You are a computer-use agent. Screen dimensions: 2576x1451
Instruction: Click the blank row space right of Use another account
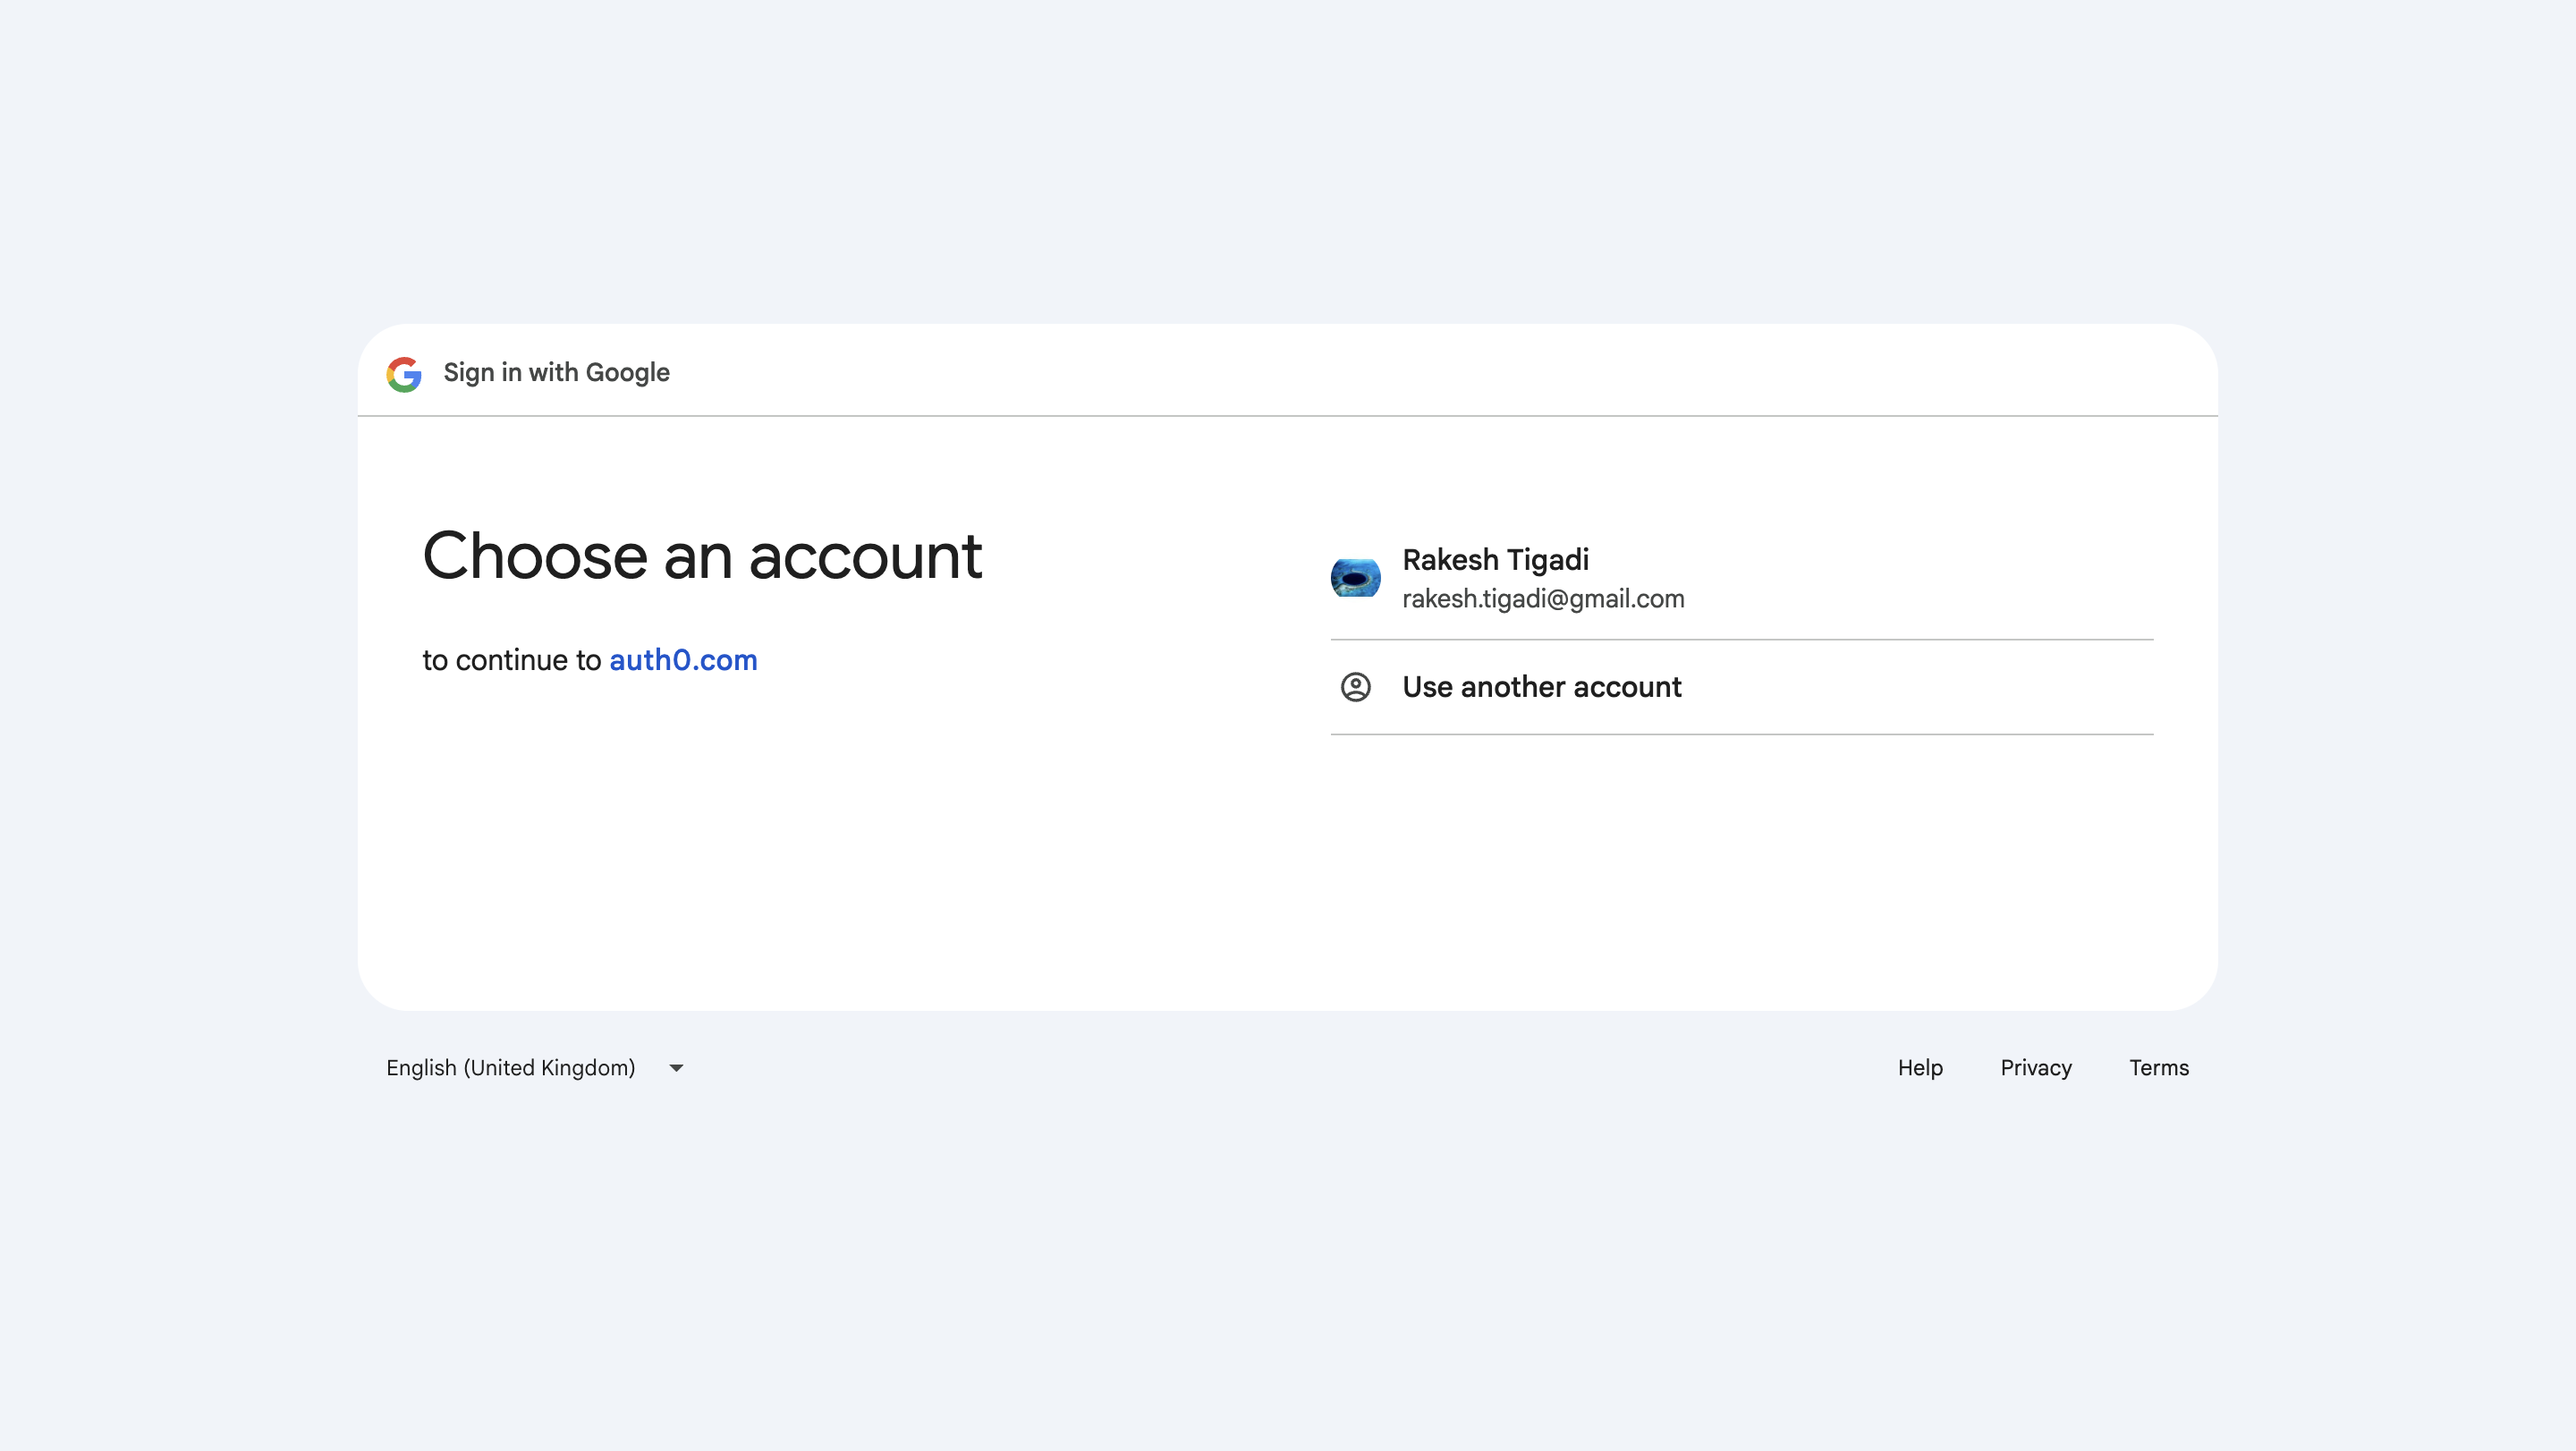click(1950, 687)
